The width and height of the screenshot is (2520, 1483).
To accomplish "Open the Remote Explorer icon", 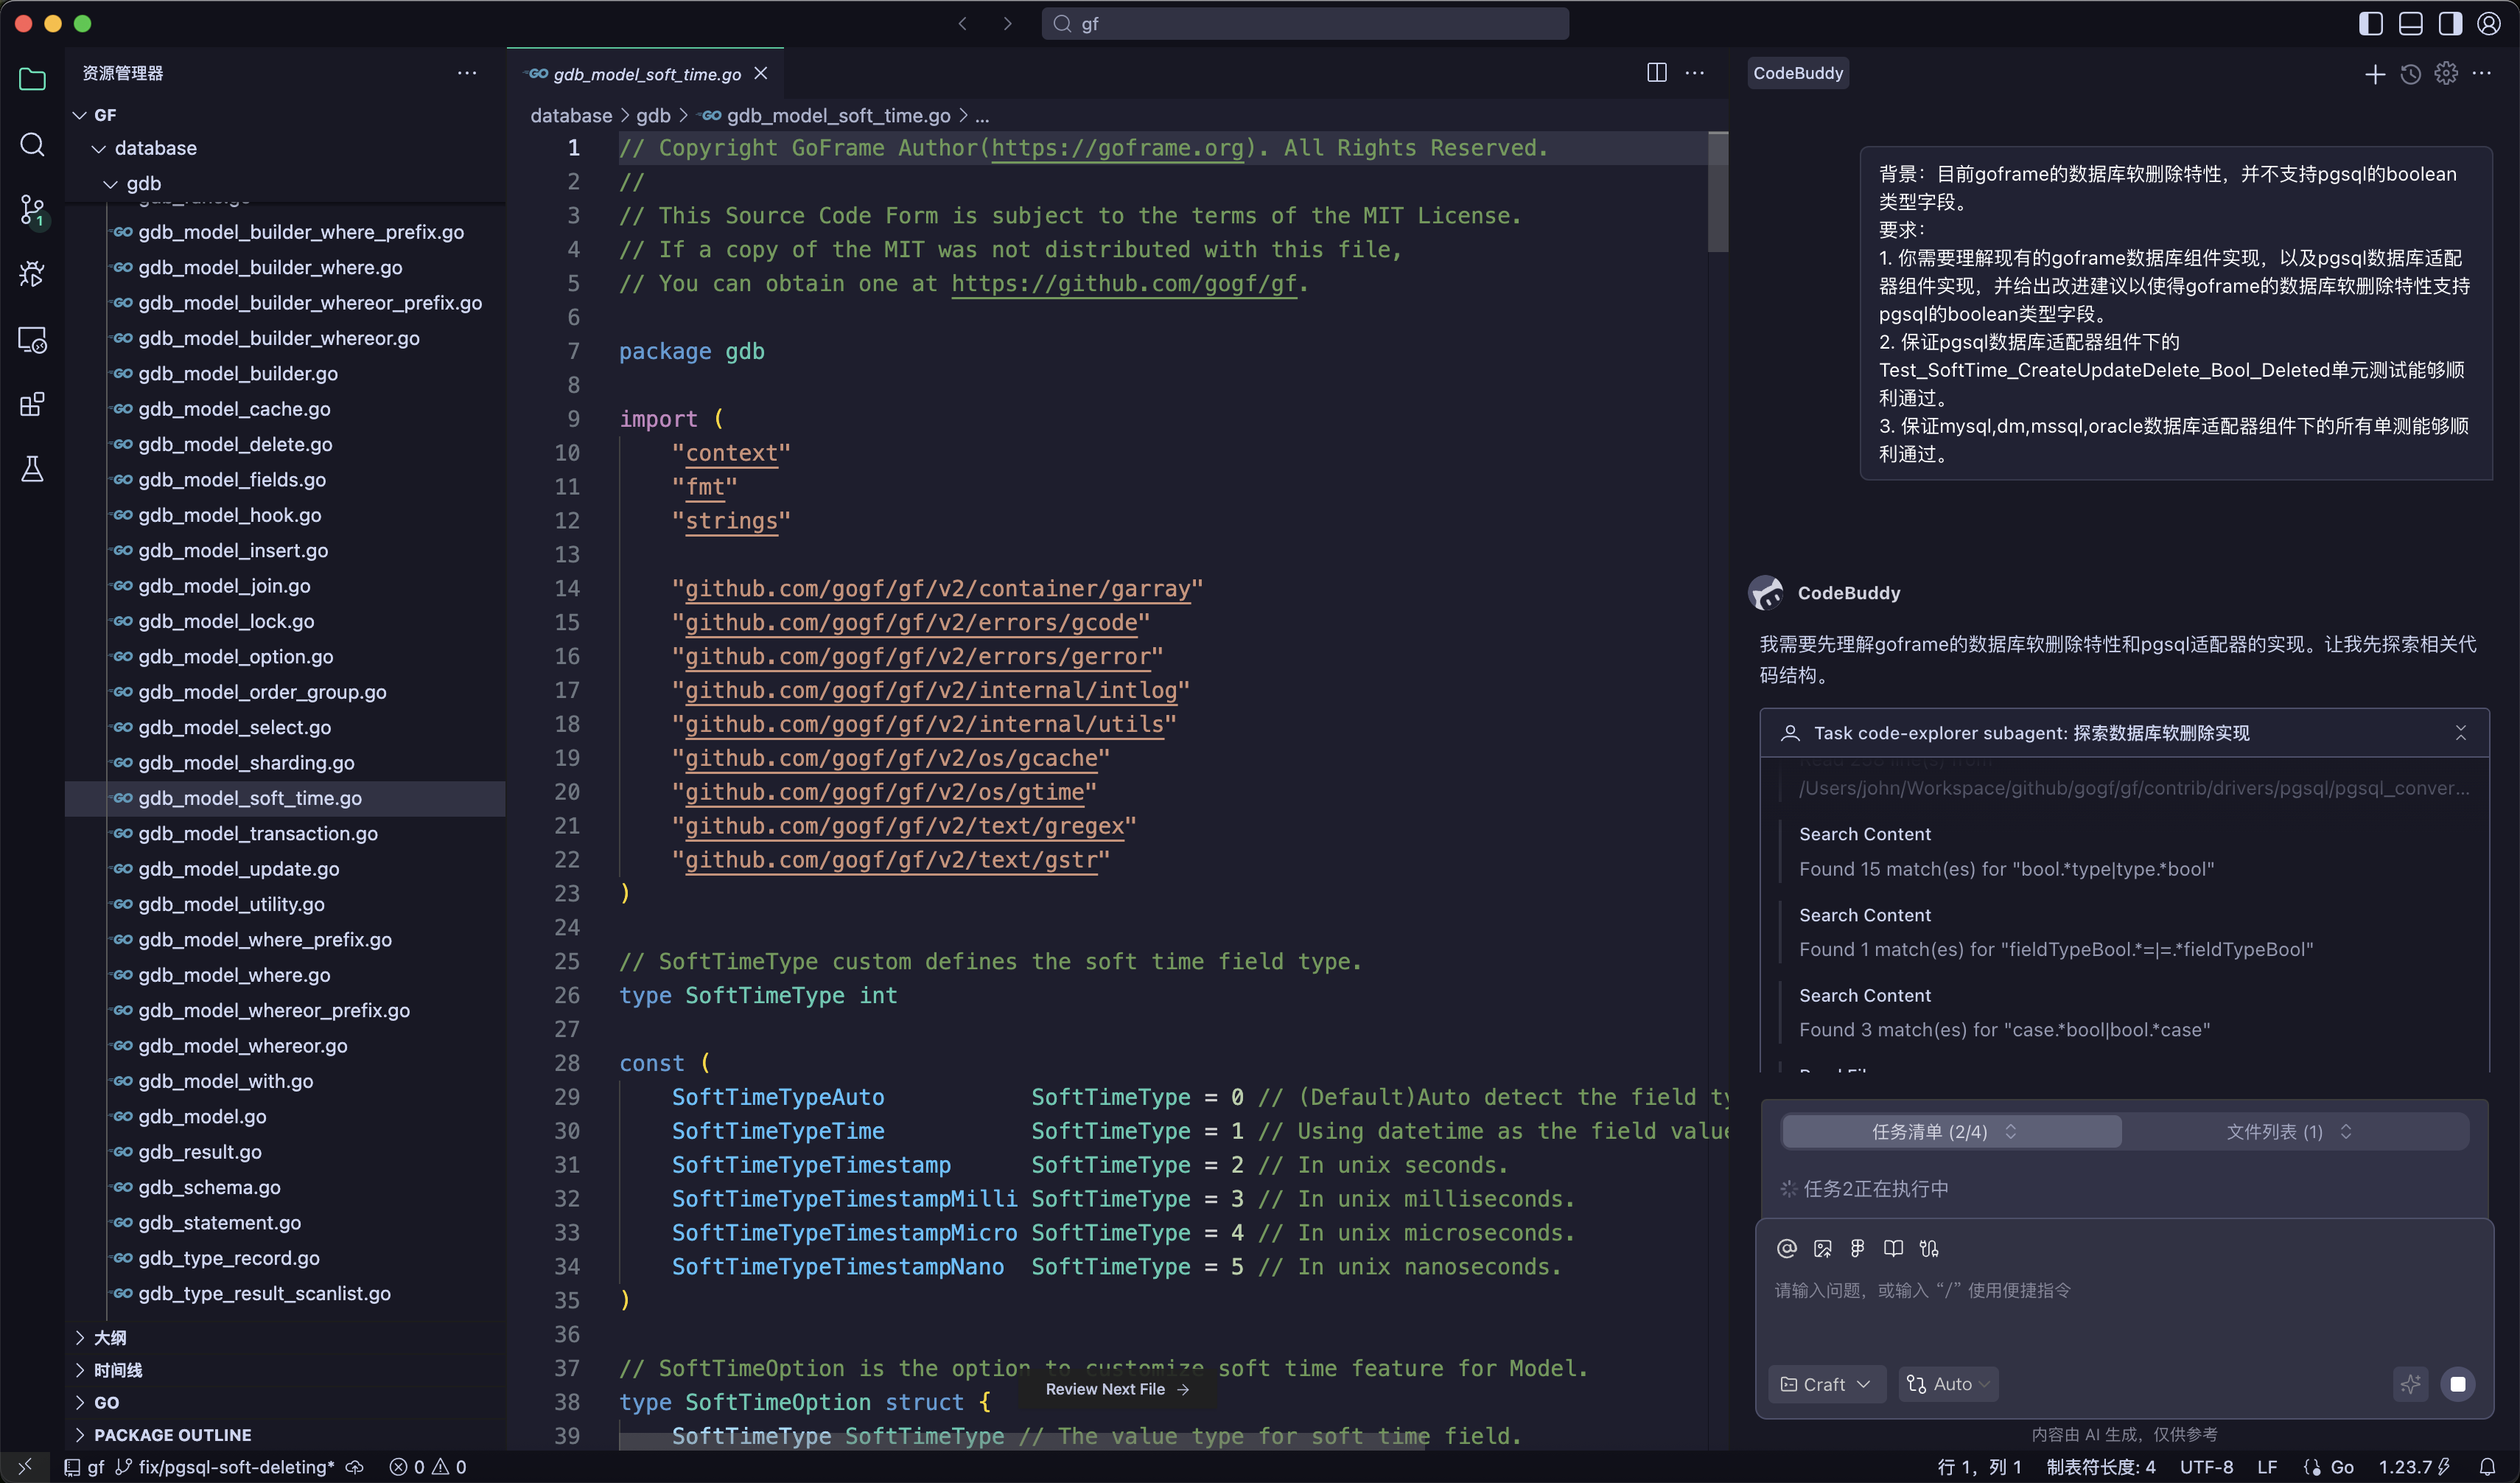I will (x=32, y=340).
